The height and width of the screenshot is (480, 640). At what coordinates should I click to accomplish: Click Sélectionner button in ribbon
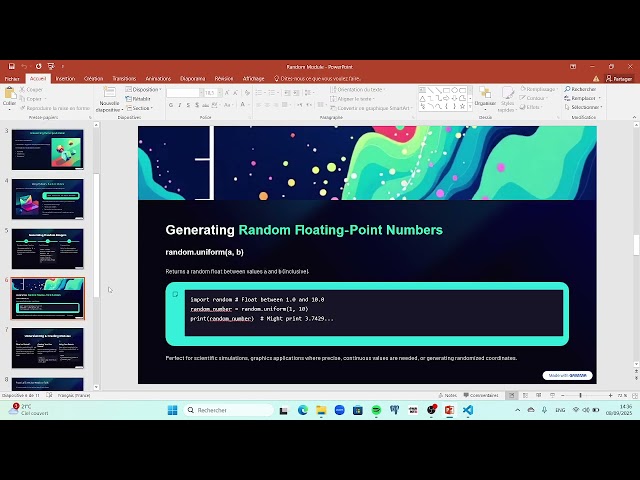[x=583, y=107]
